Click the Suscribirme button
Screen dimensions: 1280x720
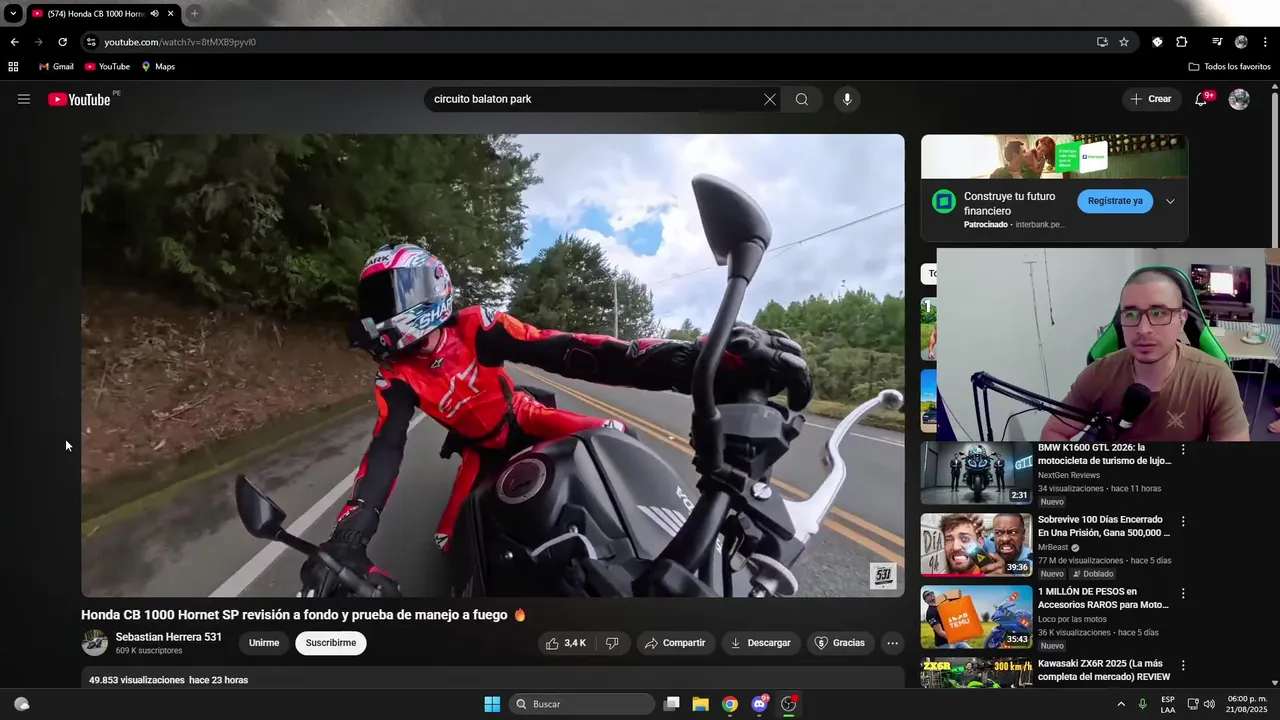pos(331,643)
